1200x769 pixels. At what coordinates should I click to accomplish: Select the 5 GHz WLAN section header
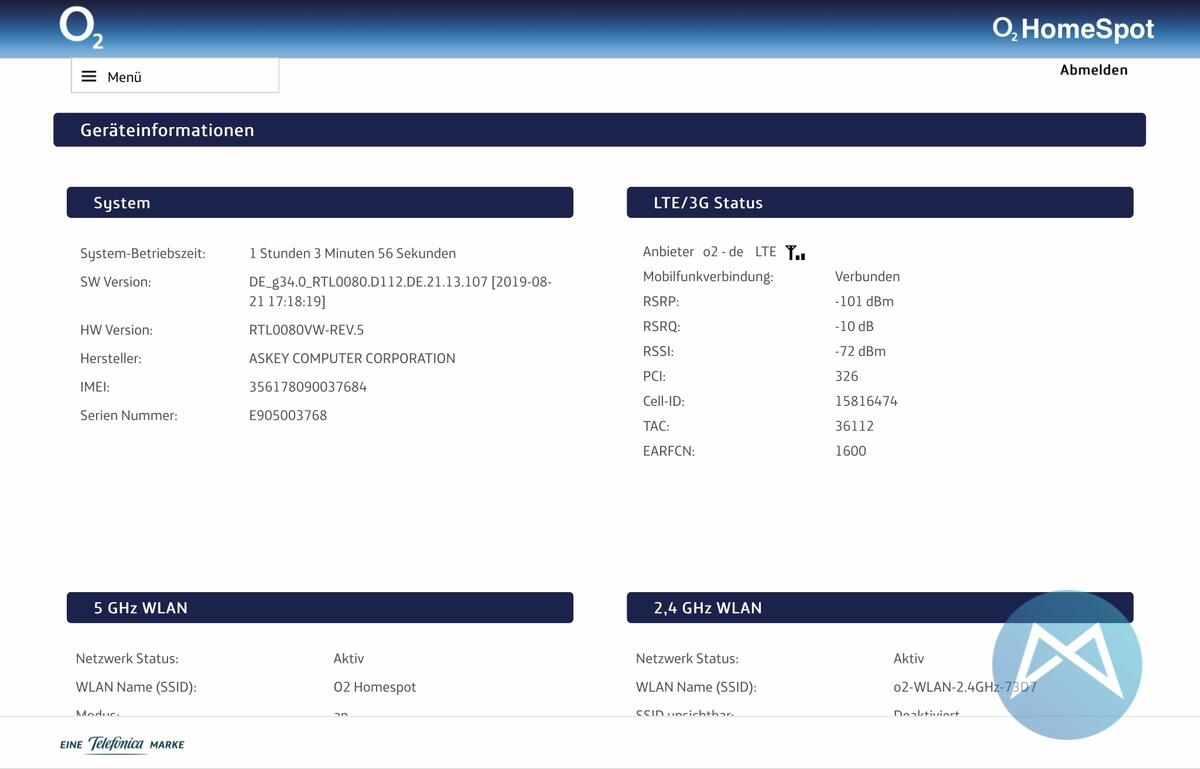tap(319, 607)
